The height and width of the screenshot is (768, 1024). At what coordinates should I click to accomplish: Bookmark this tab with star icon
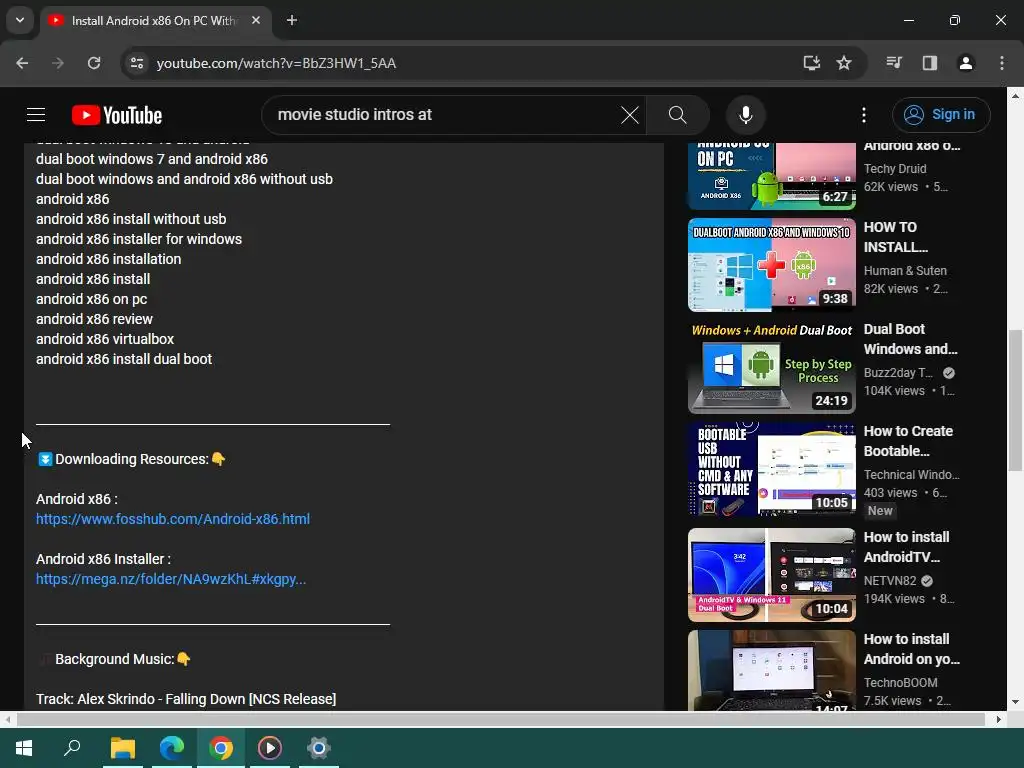coord(844,63)
